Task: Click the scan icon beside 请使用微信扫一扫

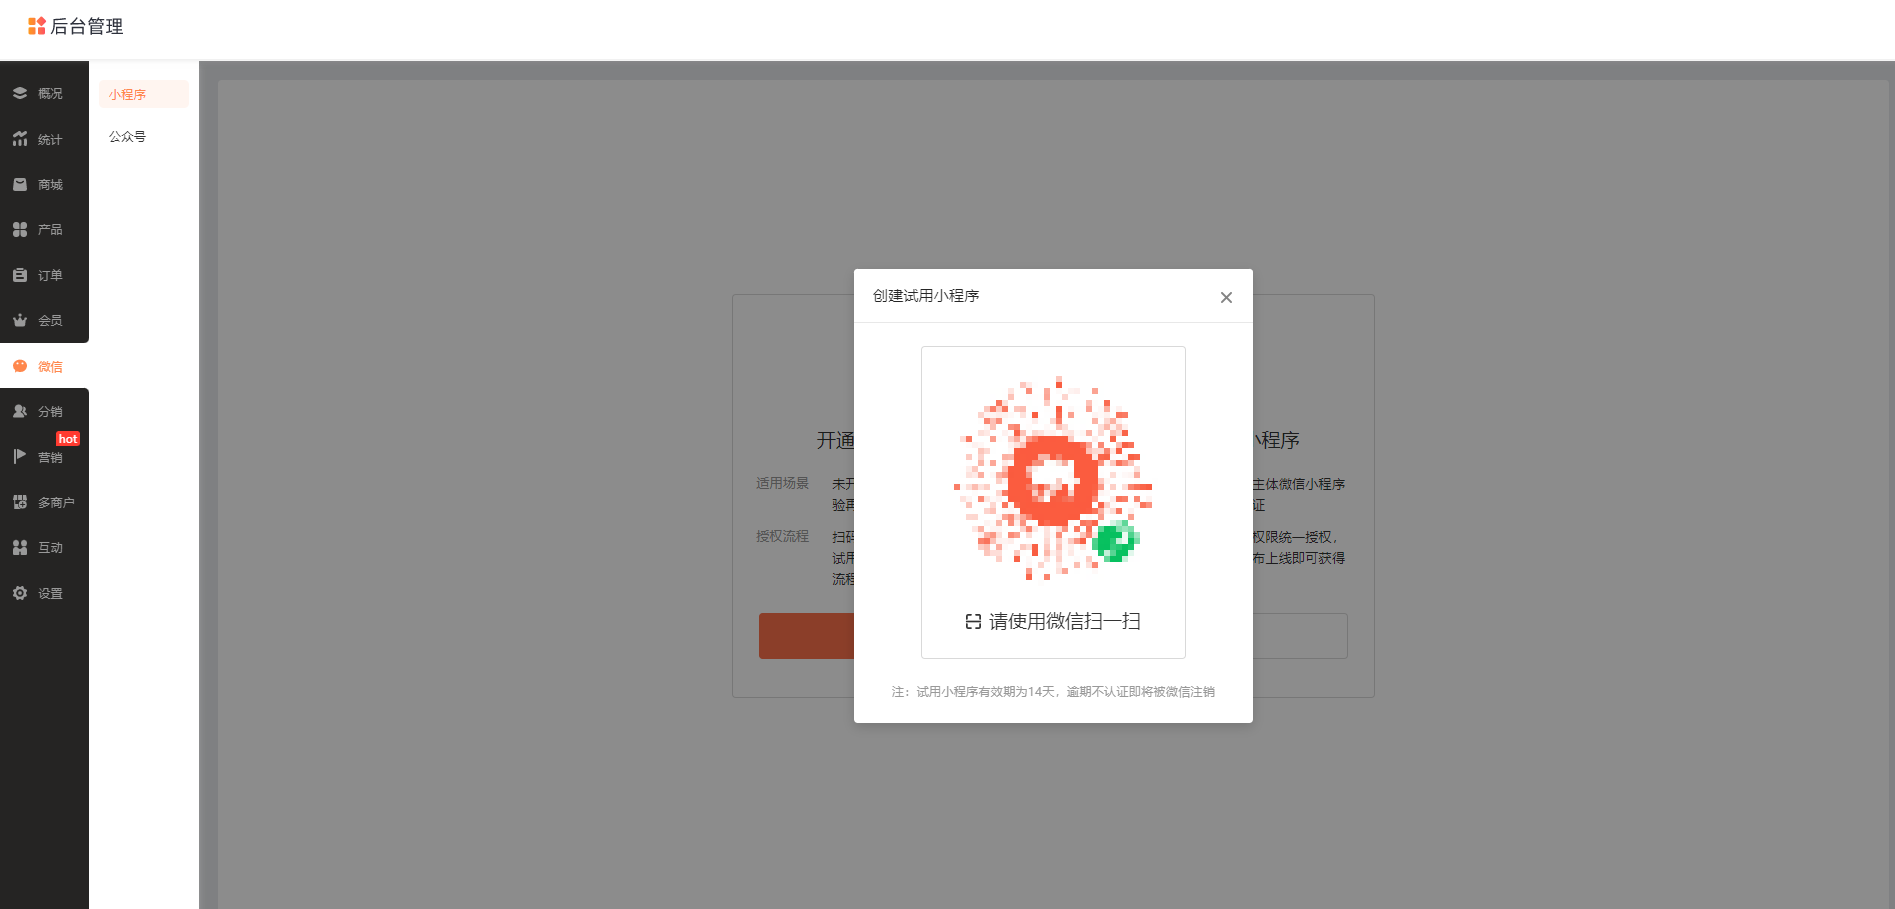Action: tap(973, 622)
